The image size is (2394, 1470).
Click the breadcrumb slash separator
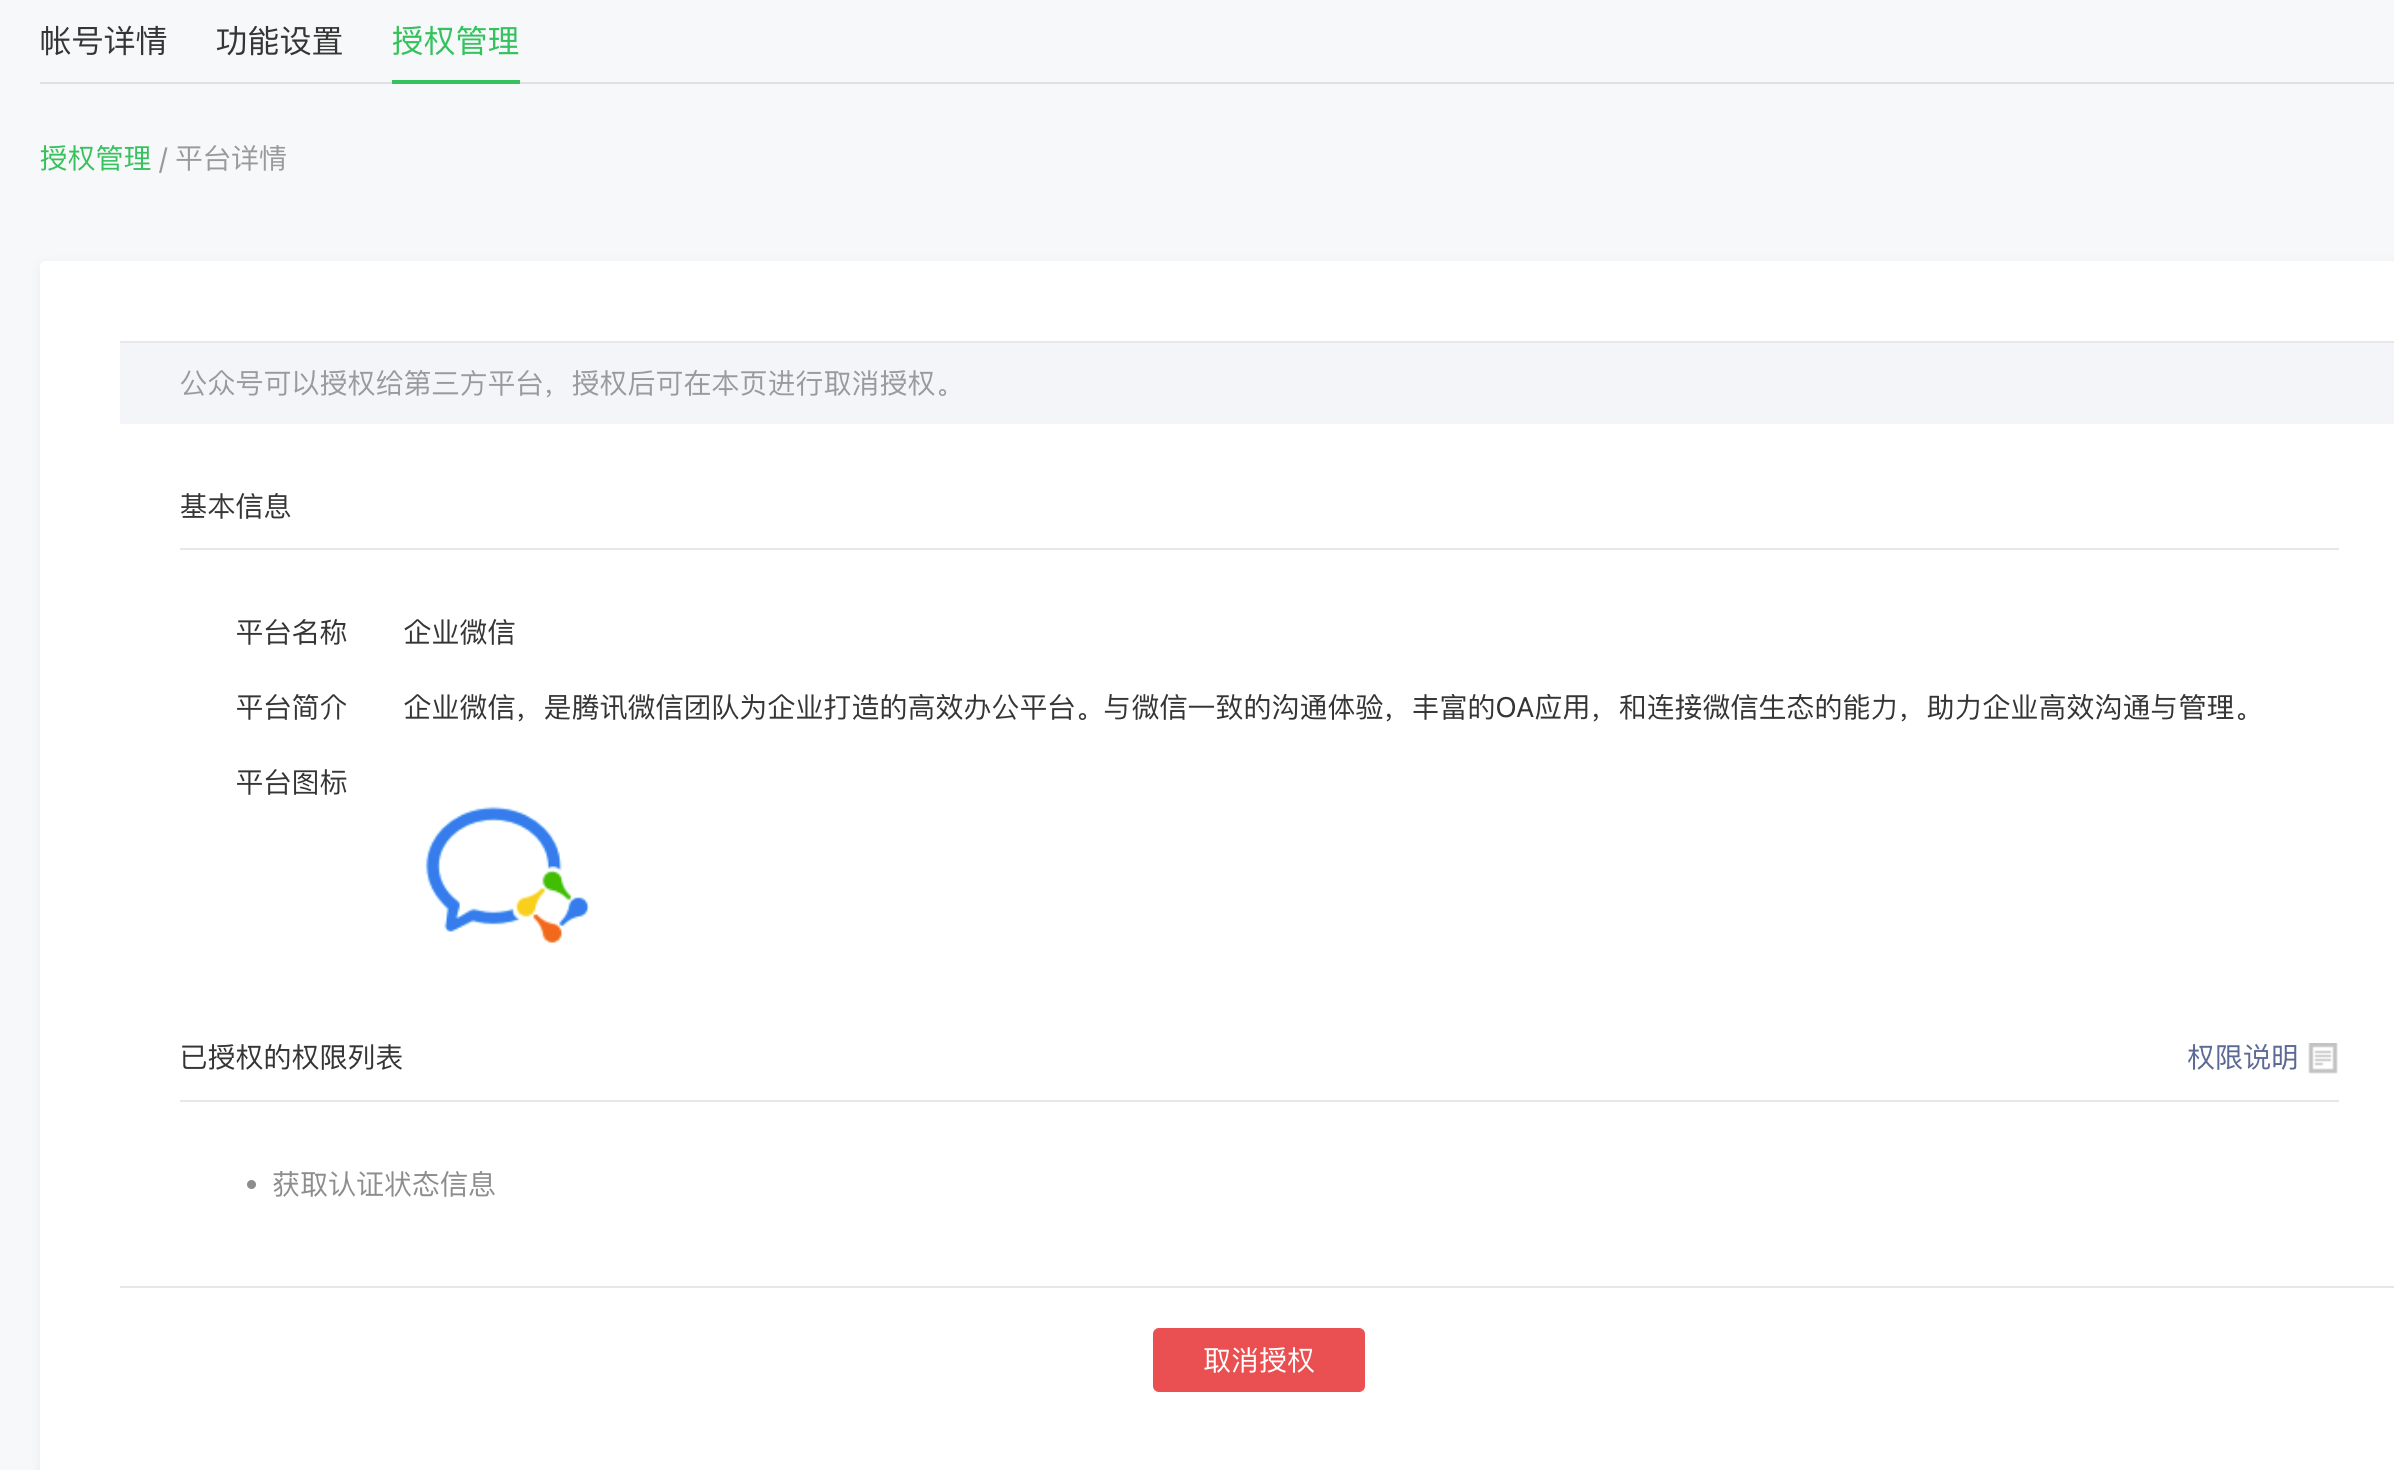point(163,160)
